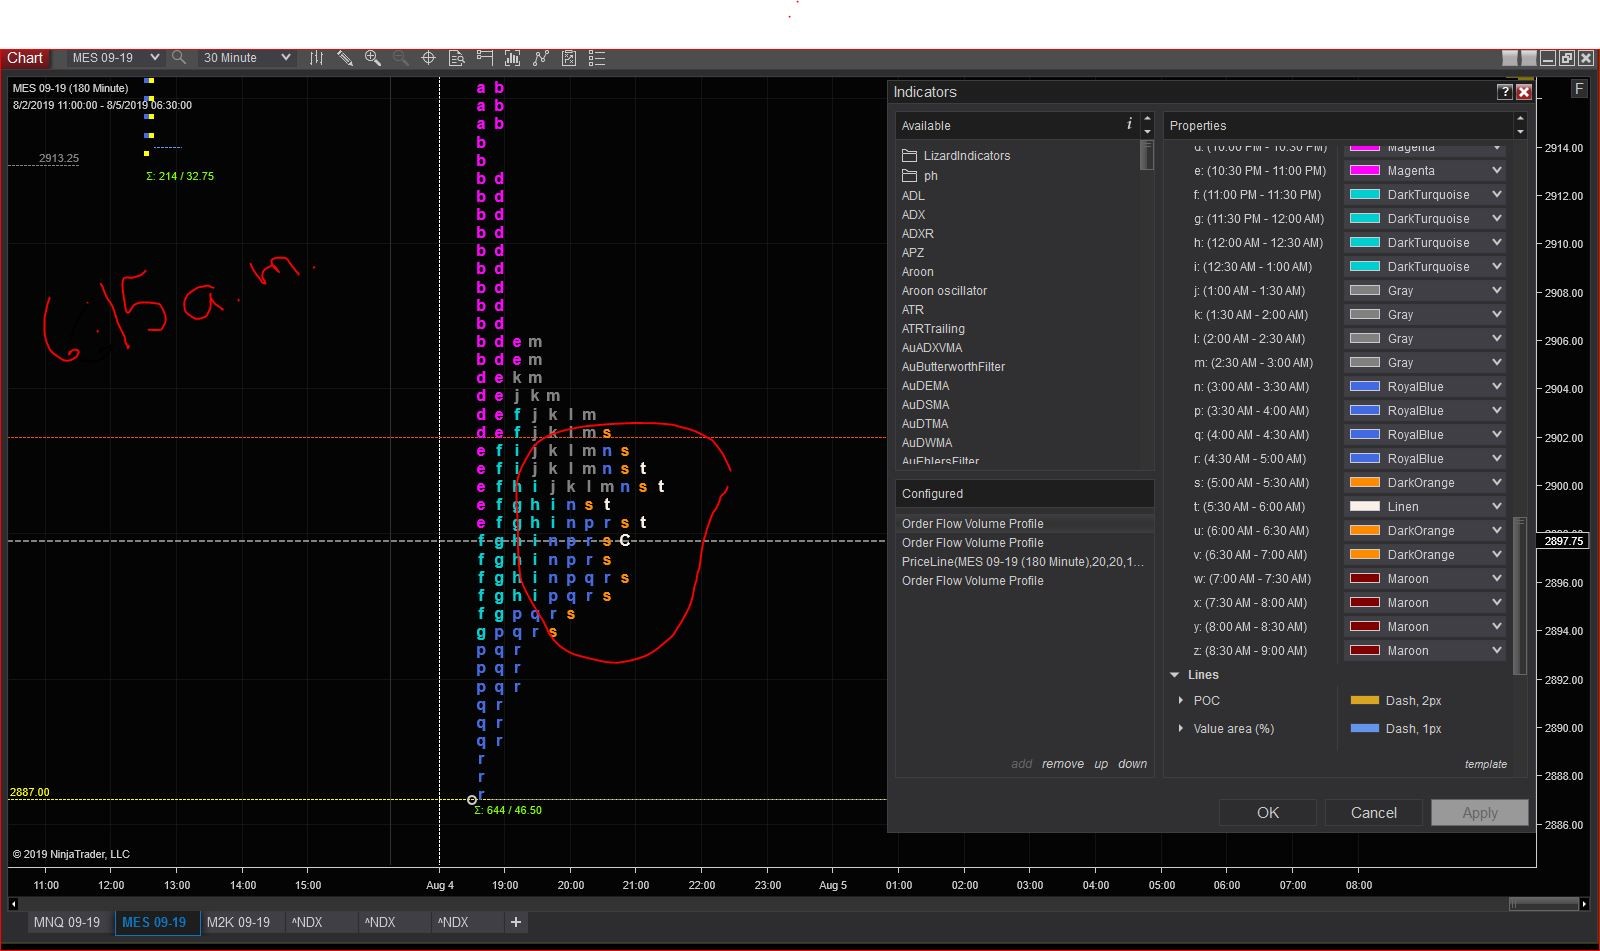The height and width of the screenshot is (951, 1600).
Task: Open color dropdown for w: (7:00 AM - 7:30 AM)
Action: coord(1497,579)
